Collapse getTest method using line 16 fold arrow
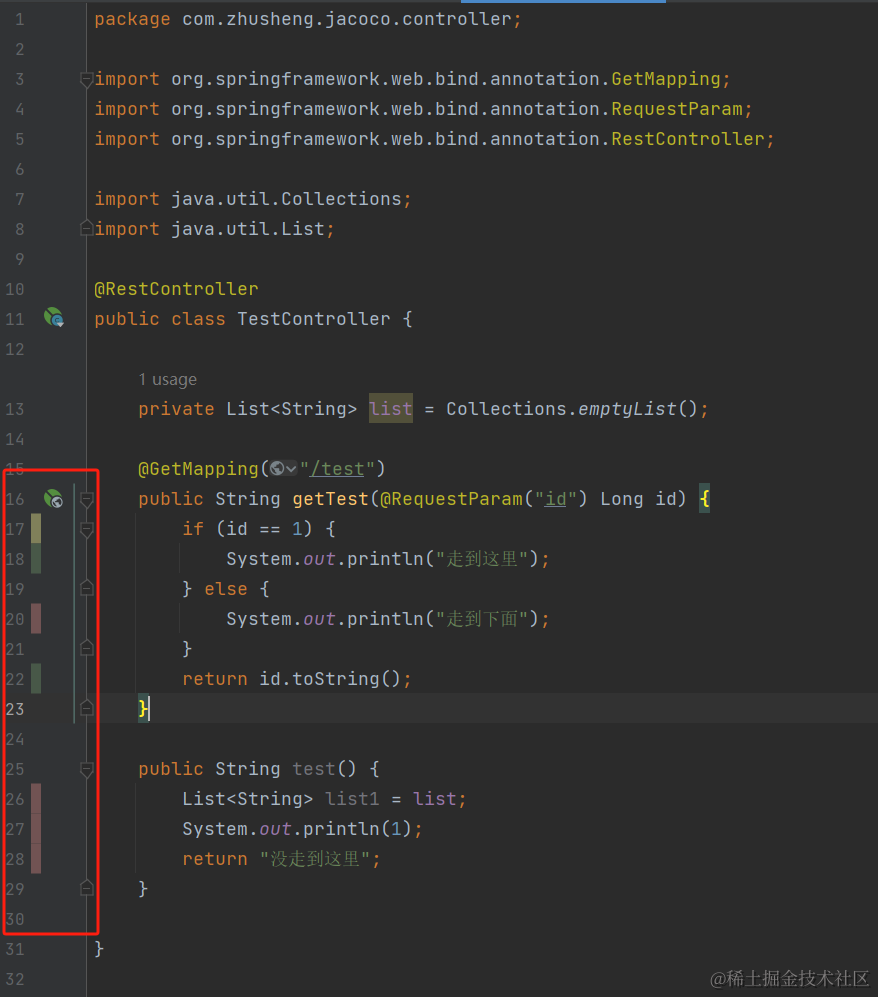 pyautogui.click(x=87, y=500)
